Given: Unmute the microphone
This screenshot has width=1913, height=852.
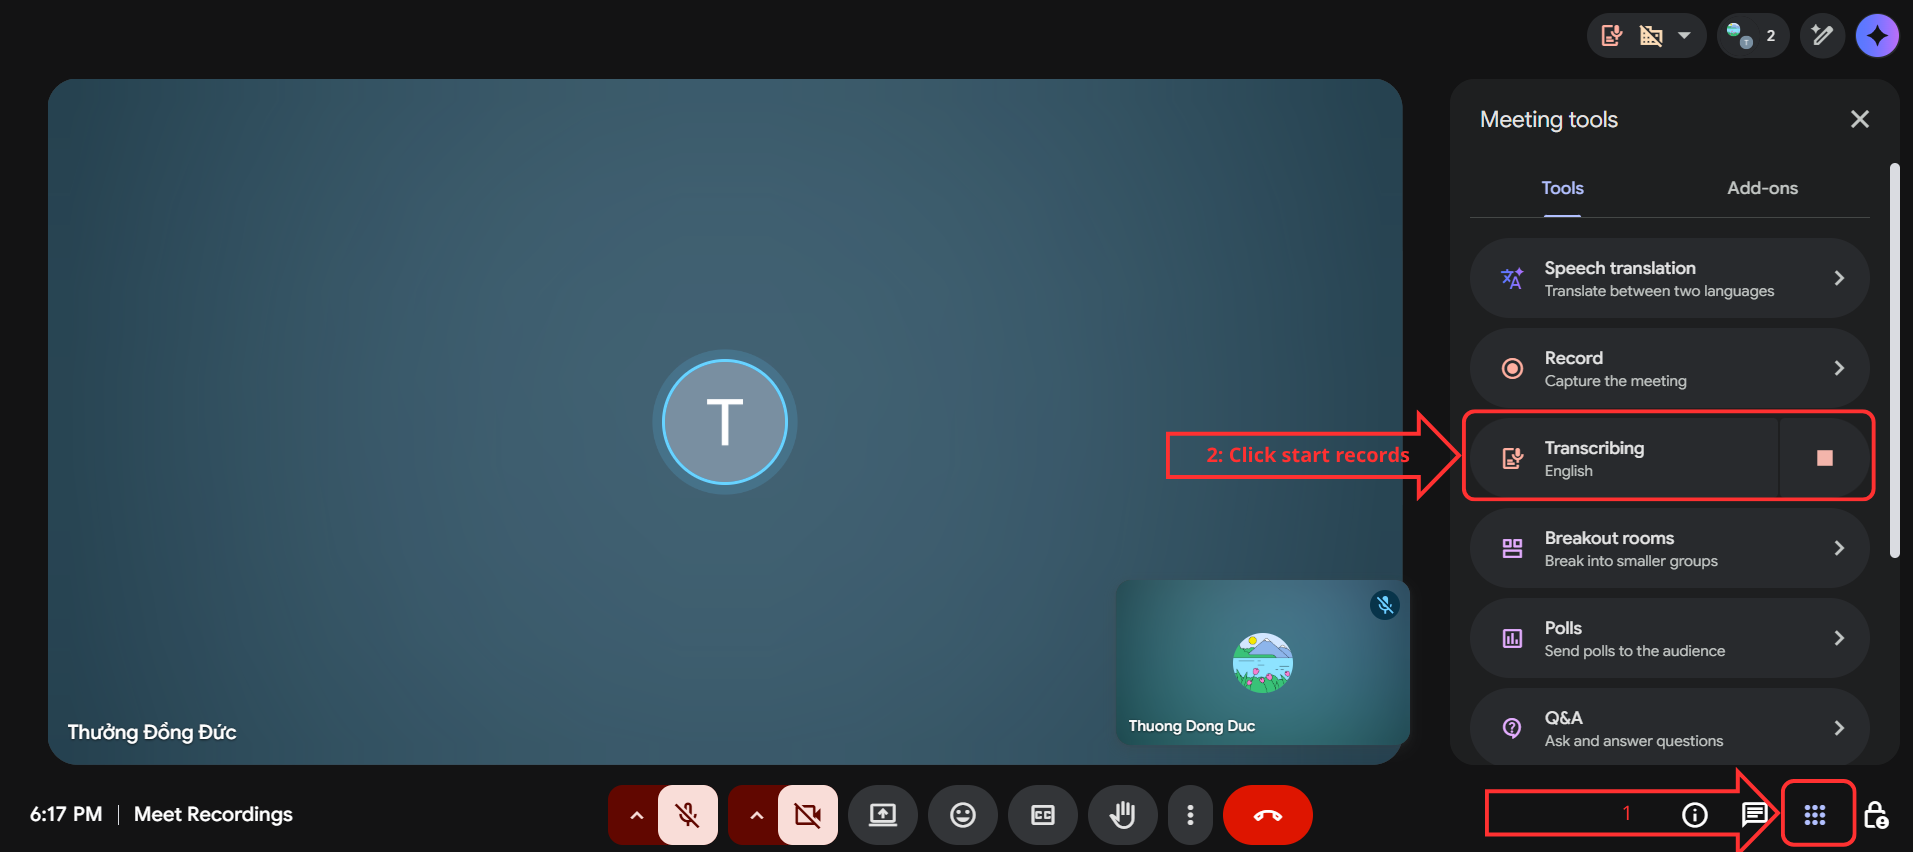Looking at the screenshot, I should (x=688, y=815).
